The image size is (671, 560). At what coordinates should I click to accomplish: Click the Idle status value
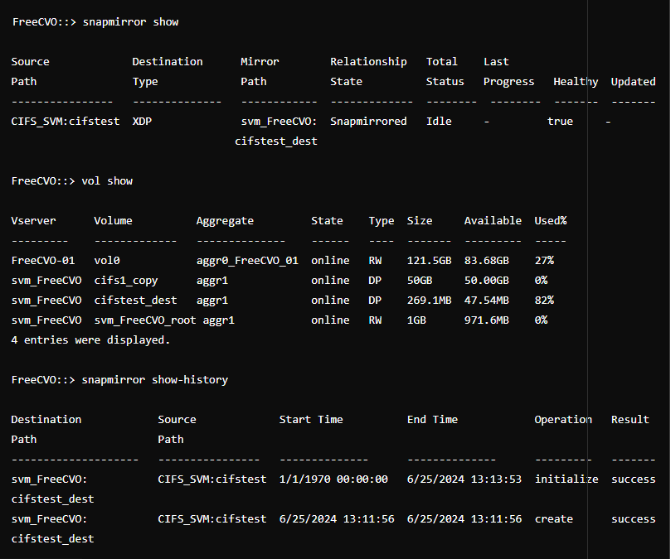pyautogui.click(x=439, y=121)
